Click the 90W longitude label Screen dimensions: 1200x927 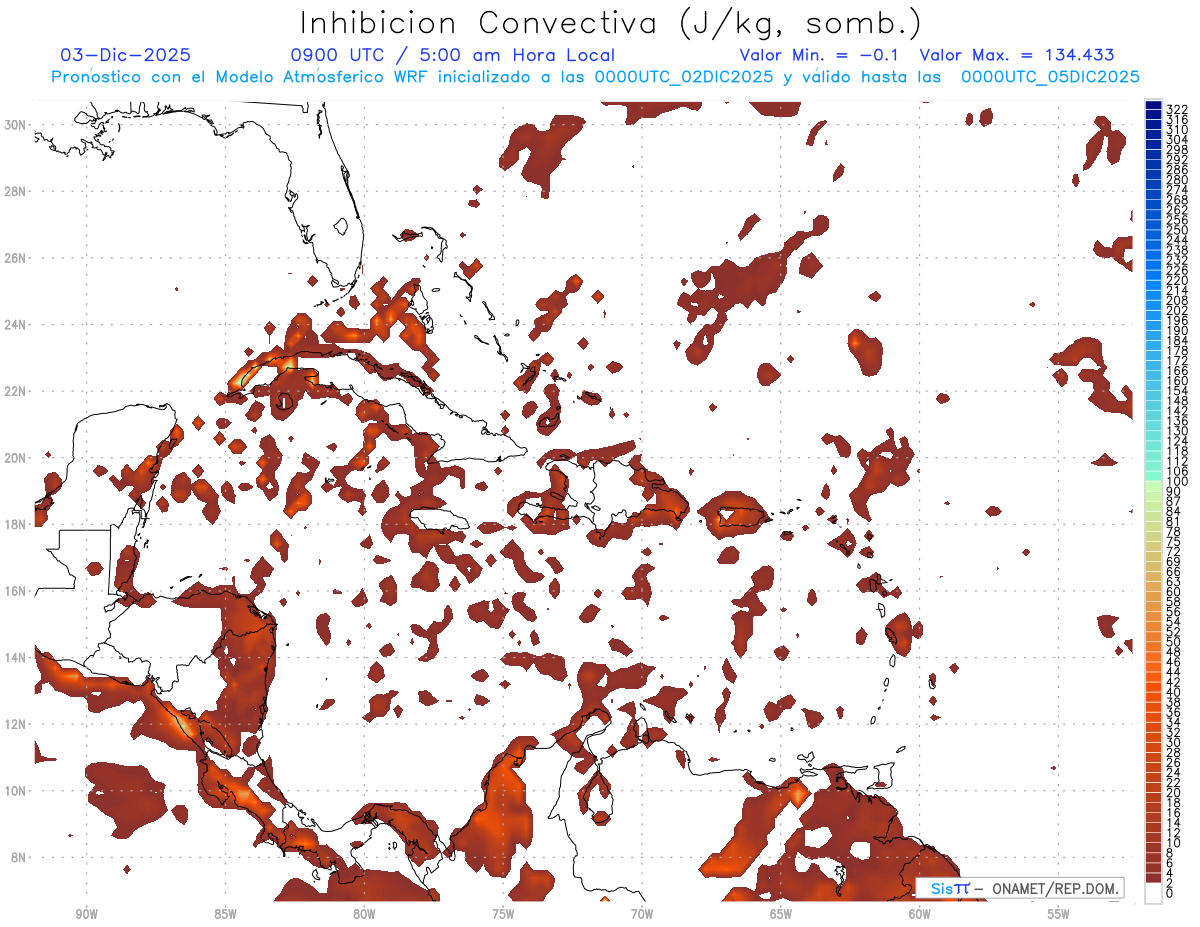pos(86,914)
